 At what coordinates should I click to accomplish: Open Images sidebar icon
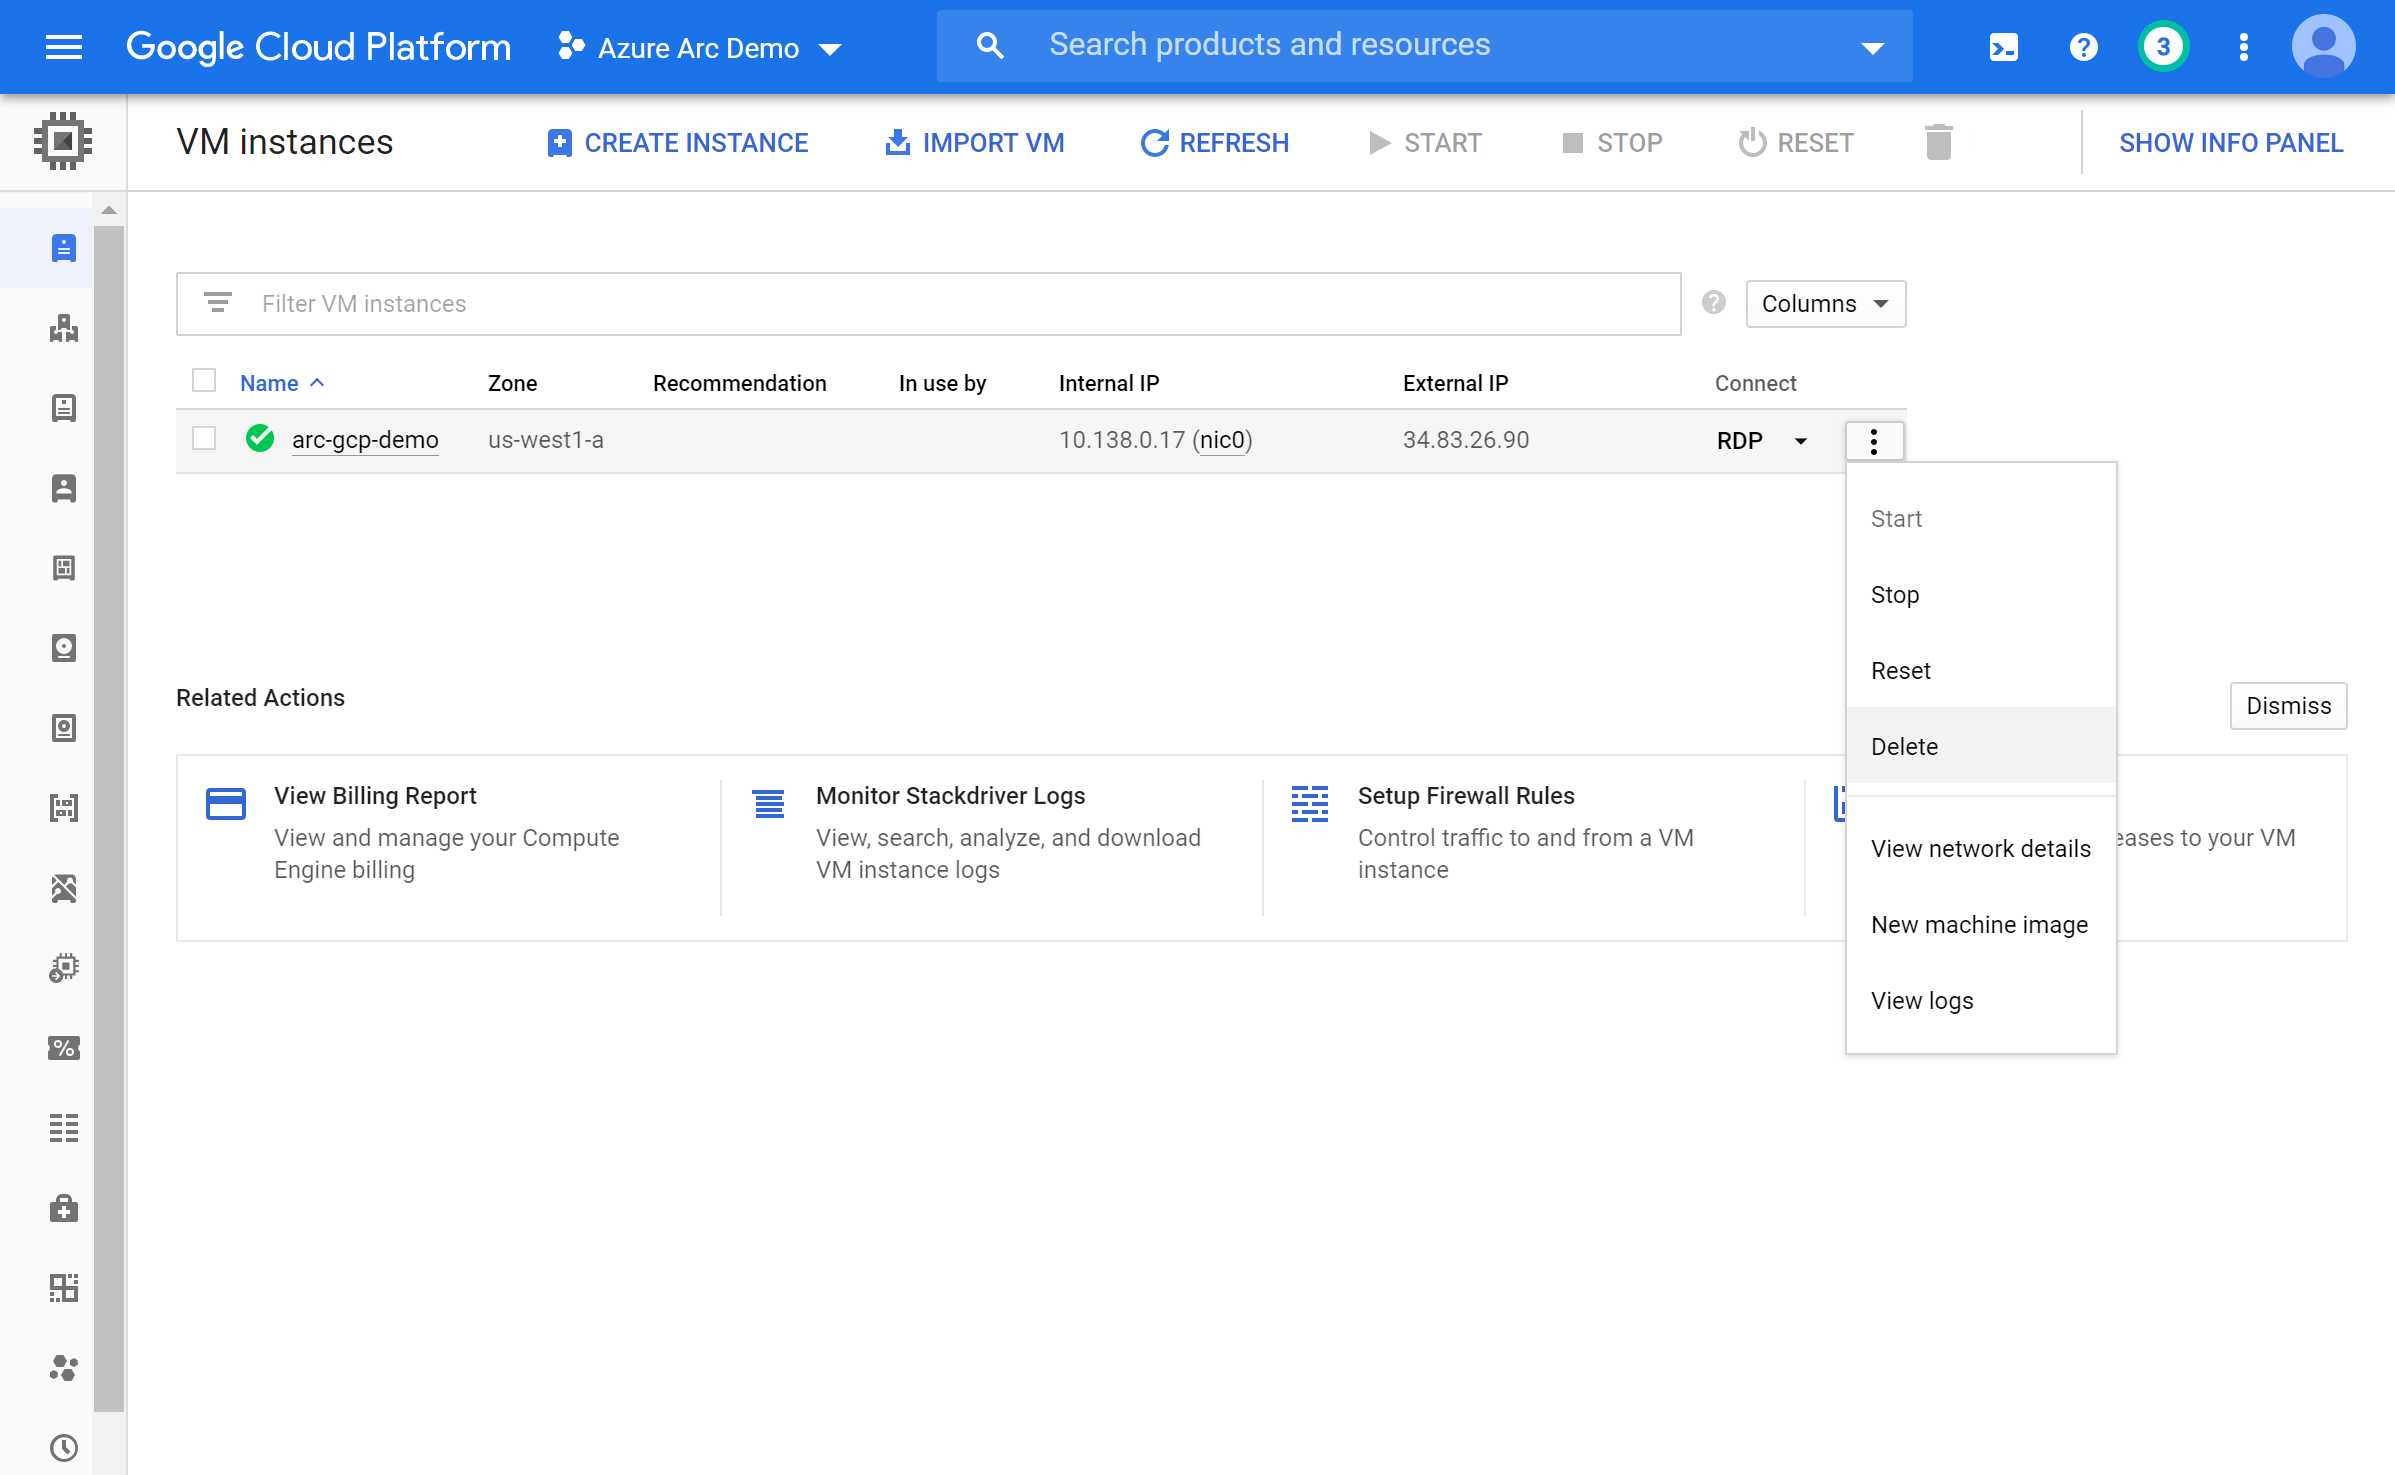64,808
